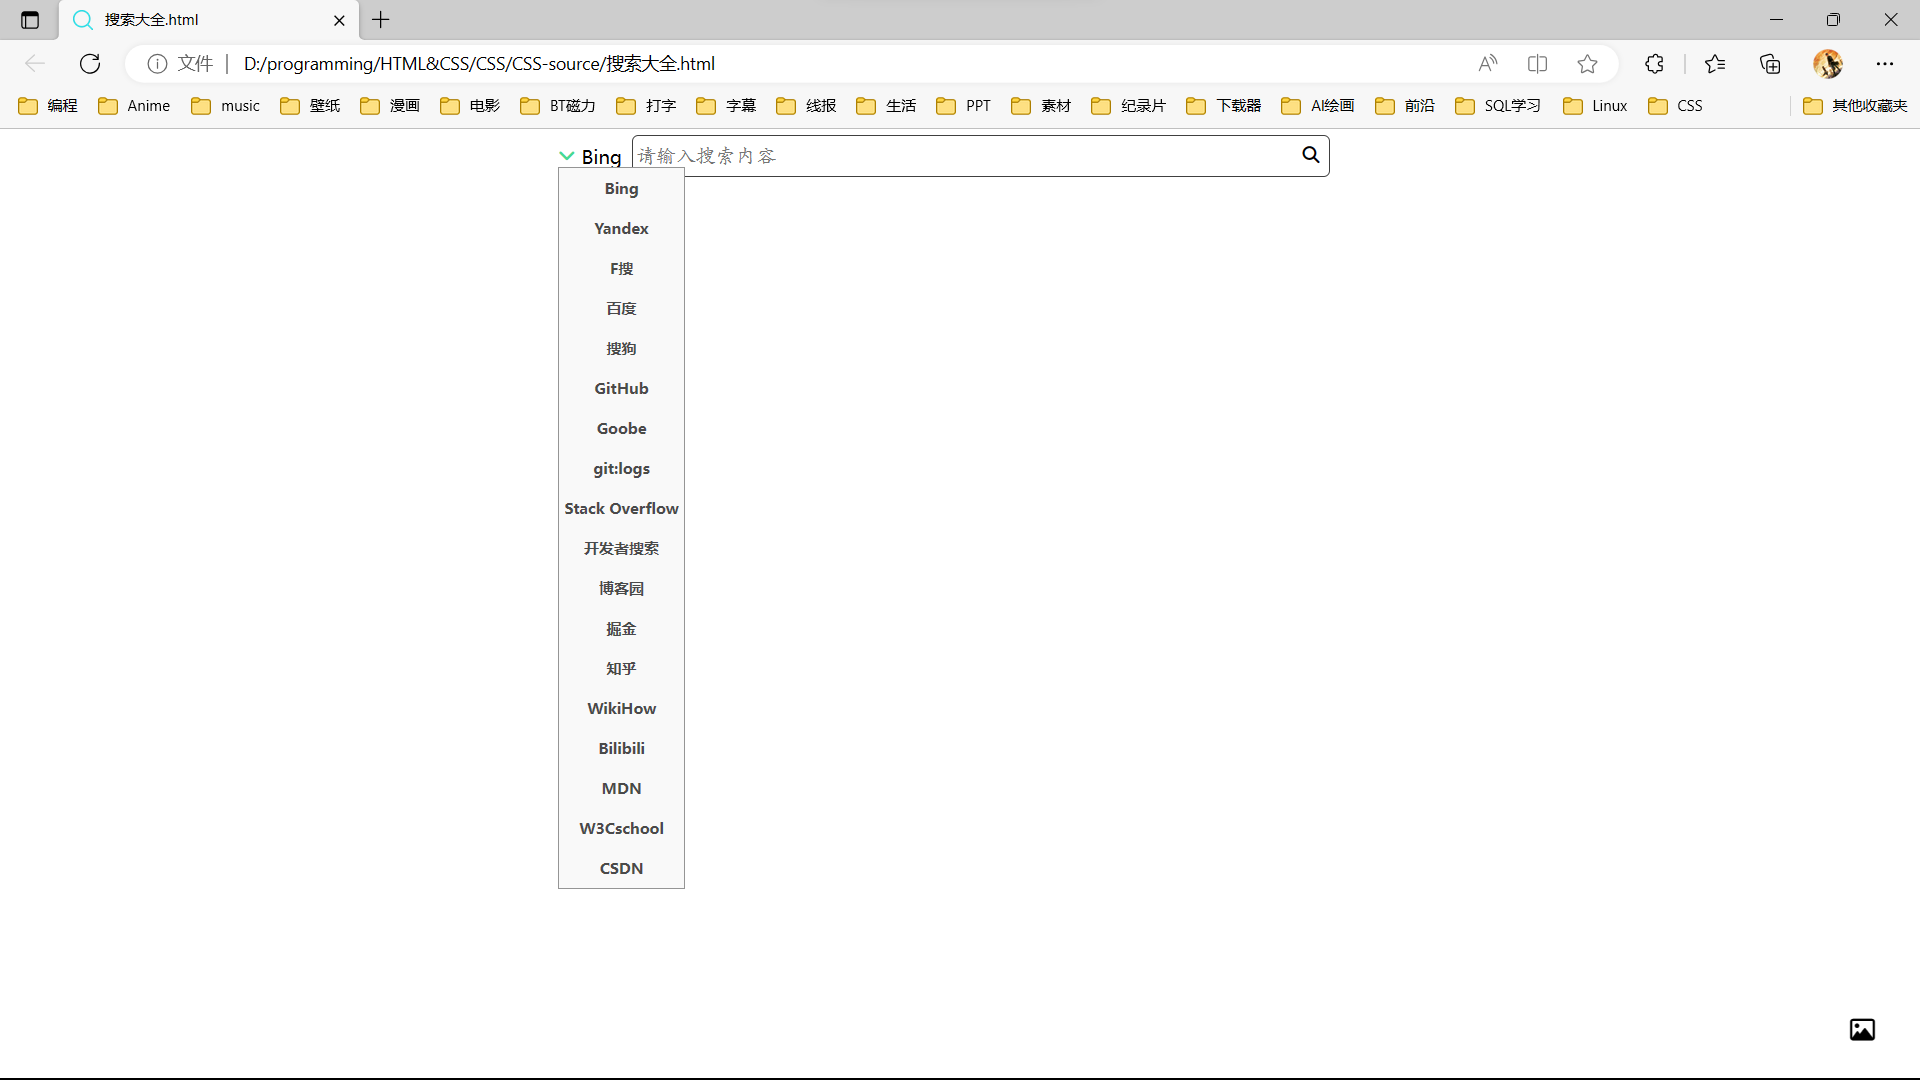The height and width of the screenshot is (1080, 1920).
Task: Expand the Anime bookmarks folder
Action: click(135, 106)
